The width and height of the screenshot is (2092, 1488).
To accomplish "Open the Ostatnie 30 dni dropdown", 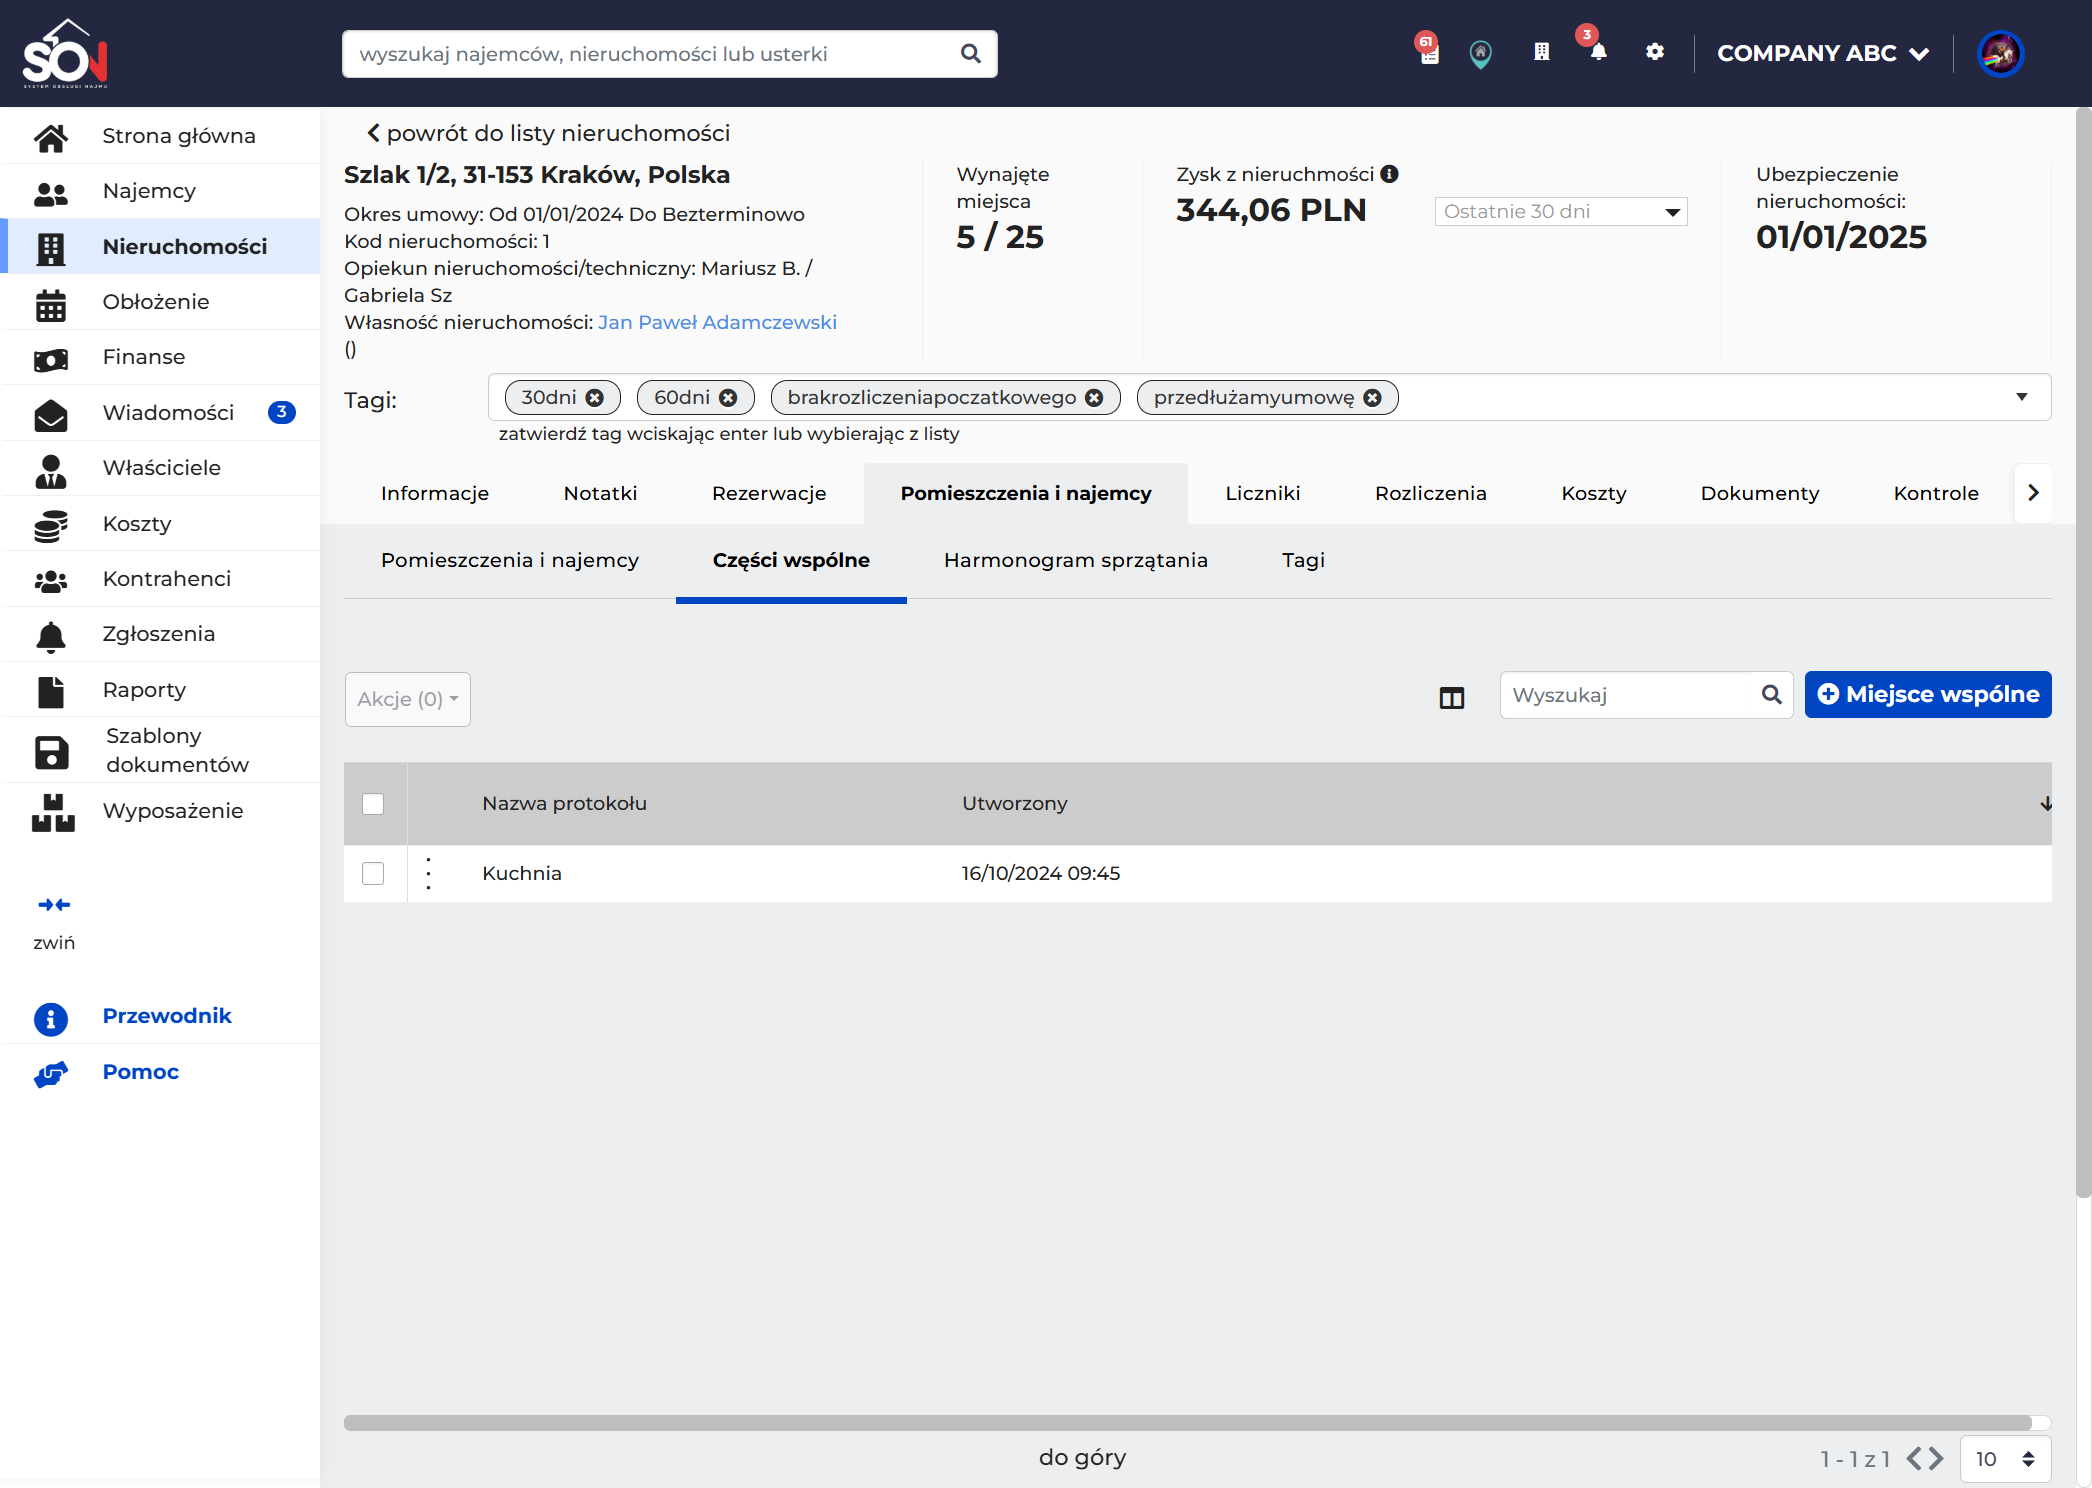I will 1561,211.
